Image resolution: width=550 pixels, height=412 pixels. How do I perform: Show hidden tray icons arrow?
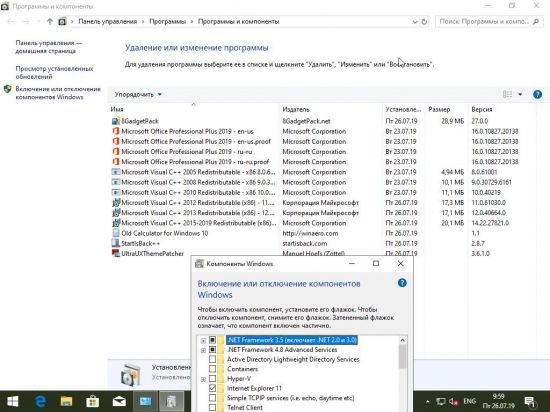(427, 401)
